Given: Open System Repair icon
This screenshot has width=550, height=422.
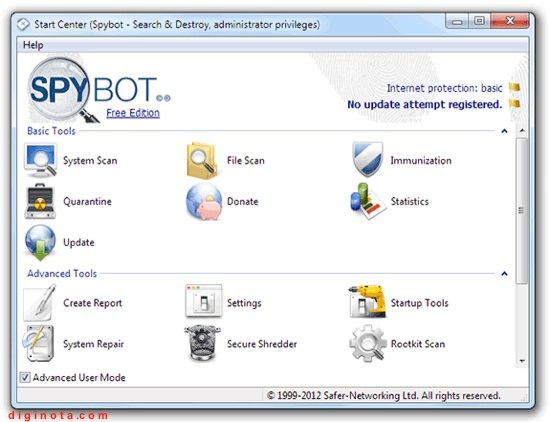Looking at the screenshot, I should [x=39, y=343].
